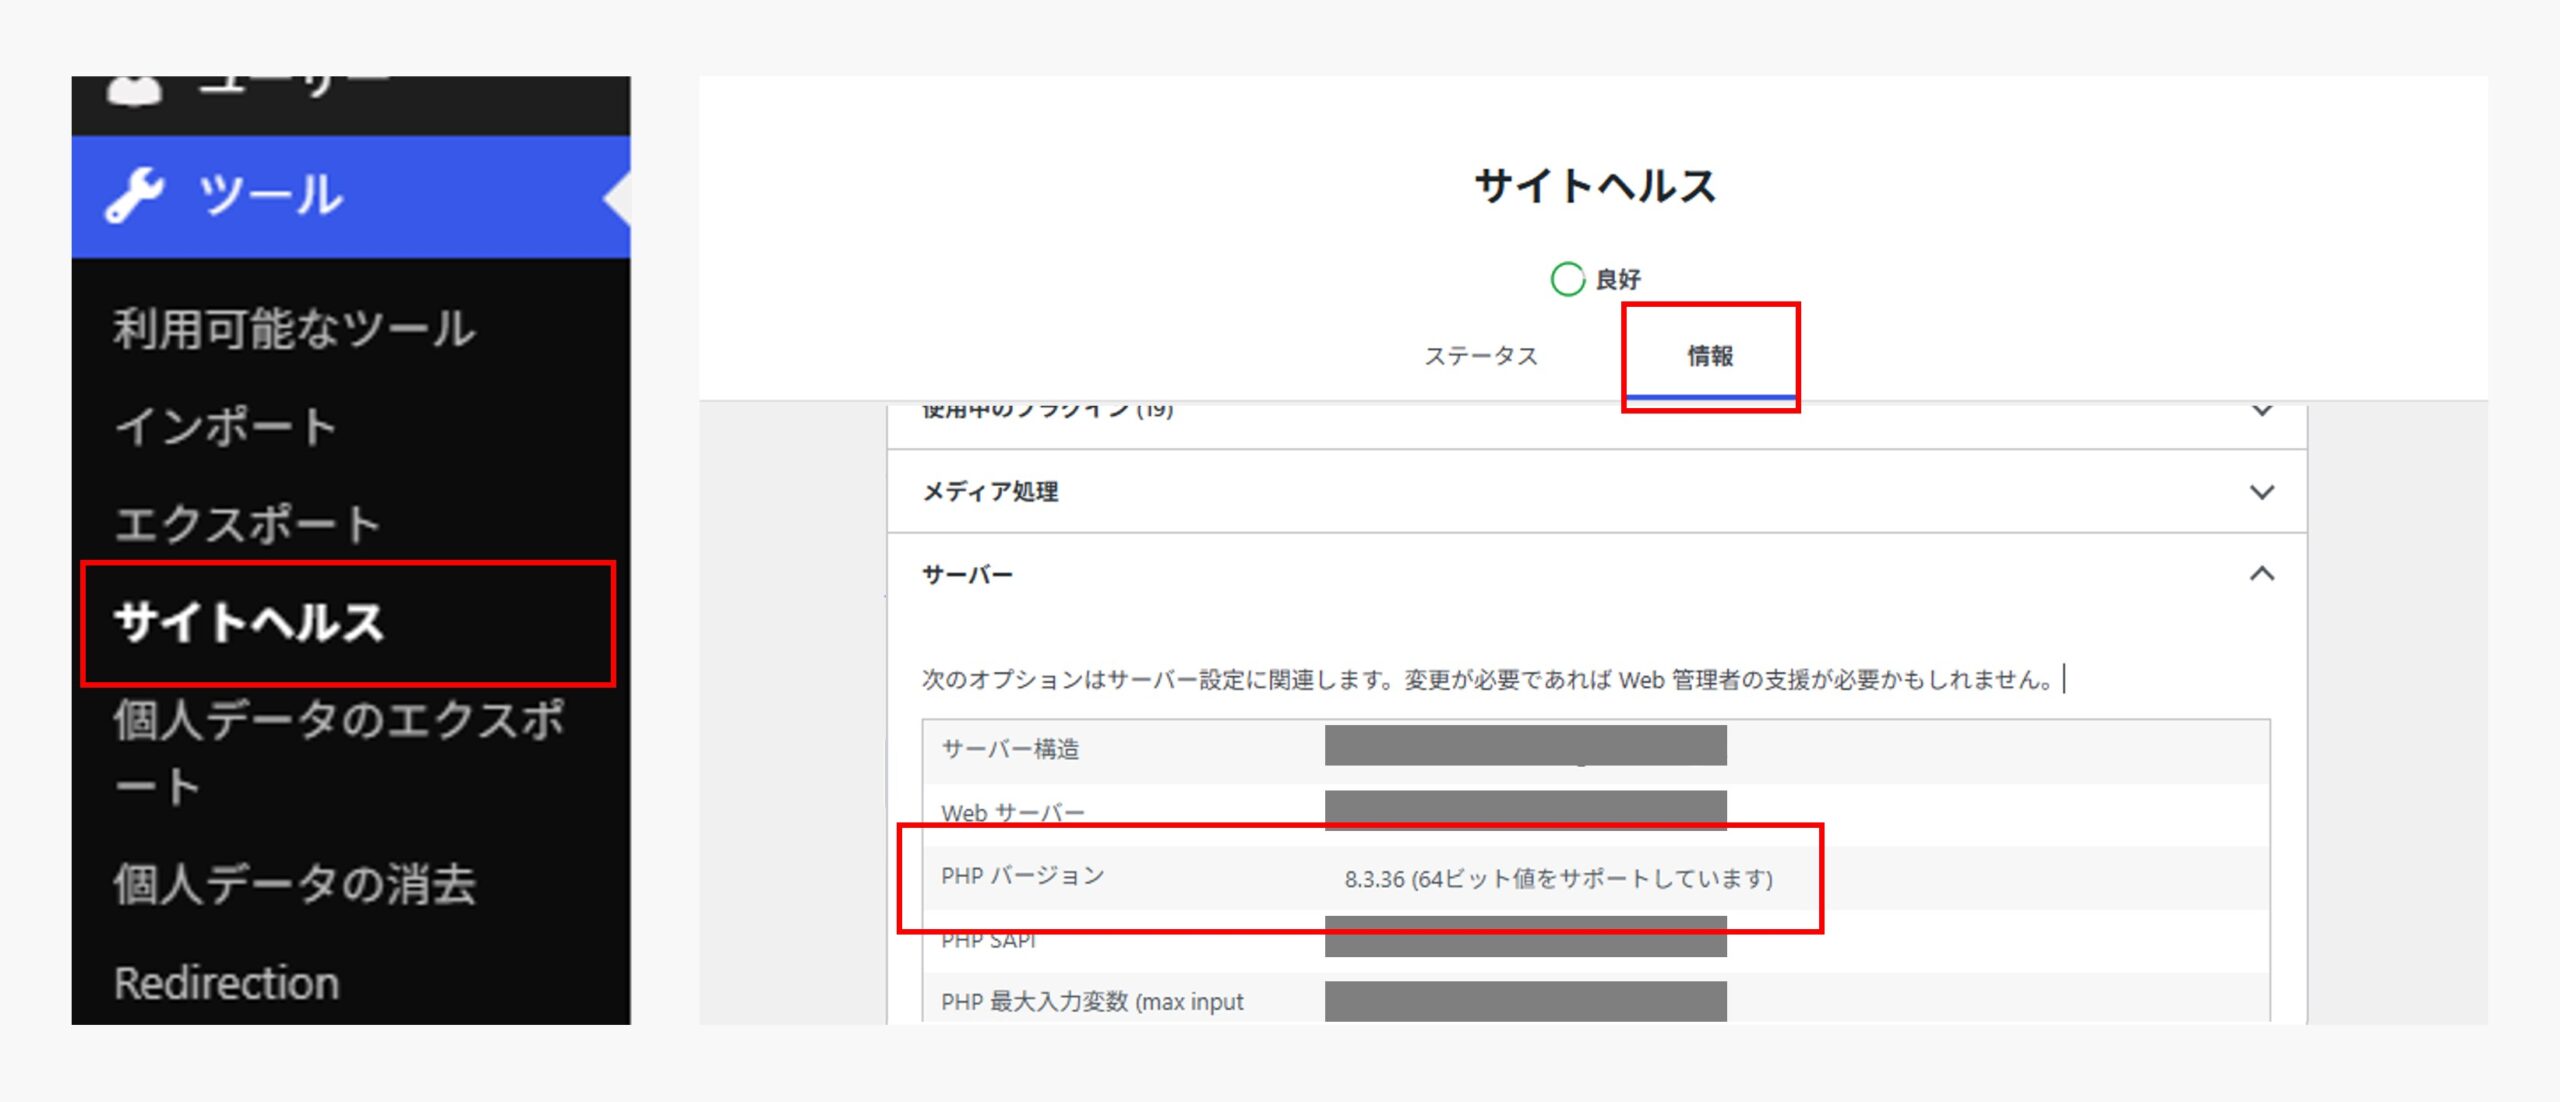The width and height of the screenshot is (2560, 1102).
Task: Click the サーバー section heading
Action: [967, 575]
